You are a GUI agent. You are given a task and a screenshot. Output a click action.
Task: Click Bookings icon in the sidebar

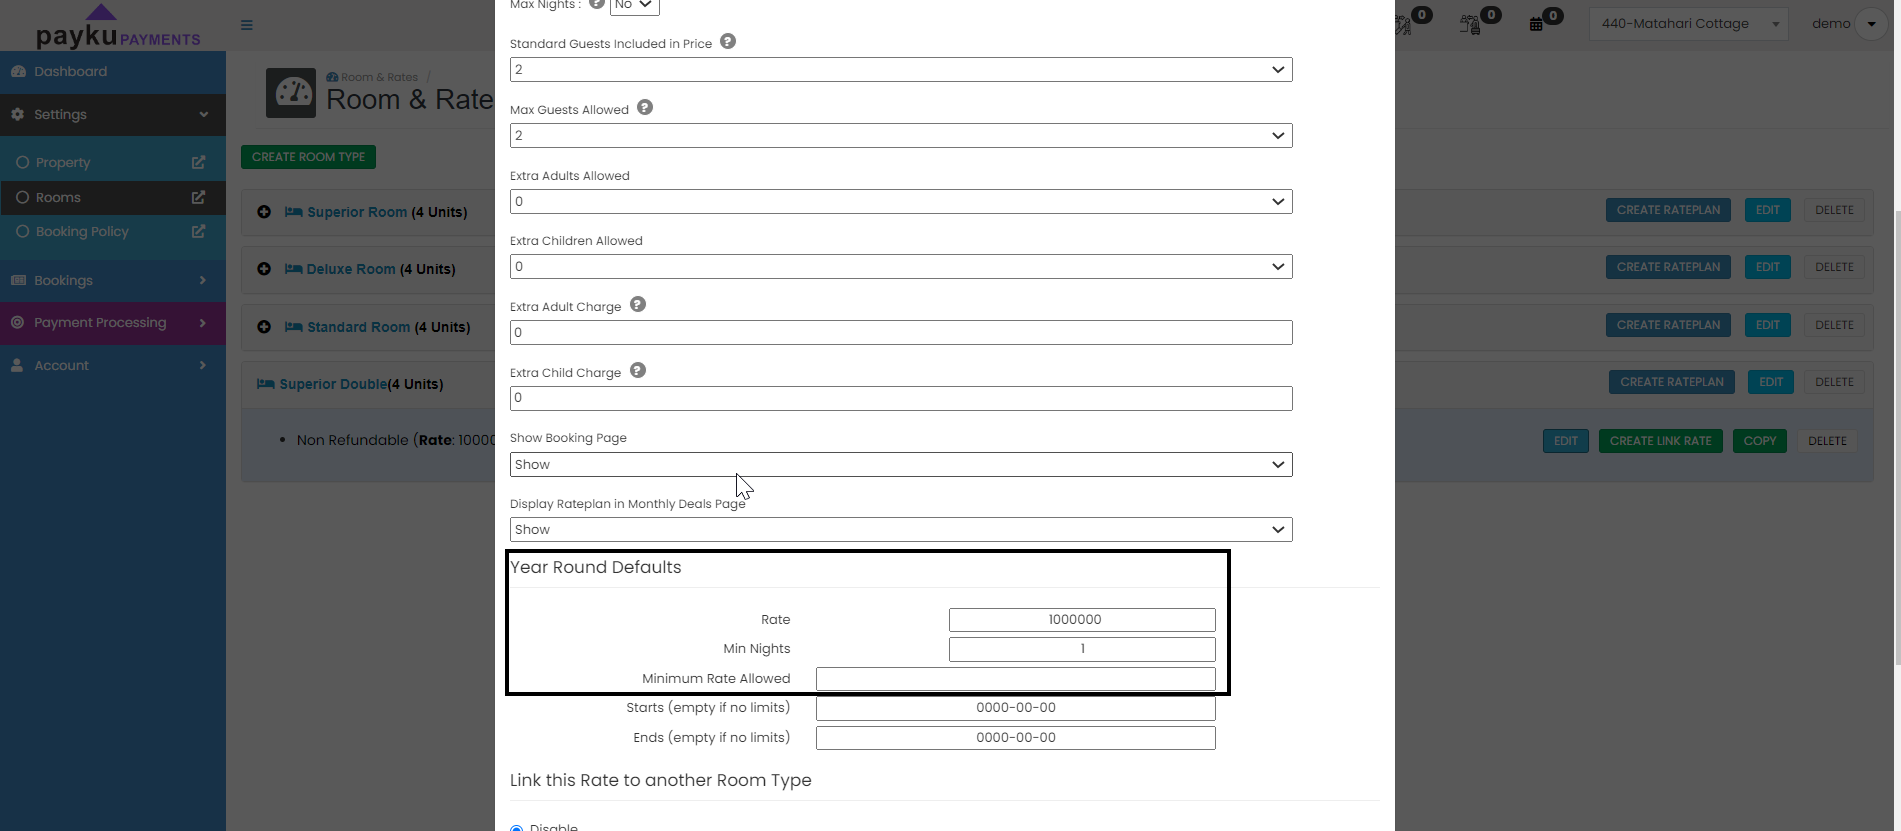pos(18,281)
